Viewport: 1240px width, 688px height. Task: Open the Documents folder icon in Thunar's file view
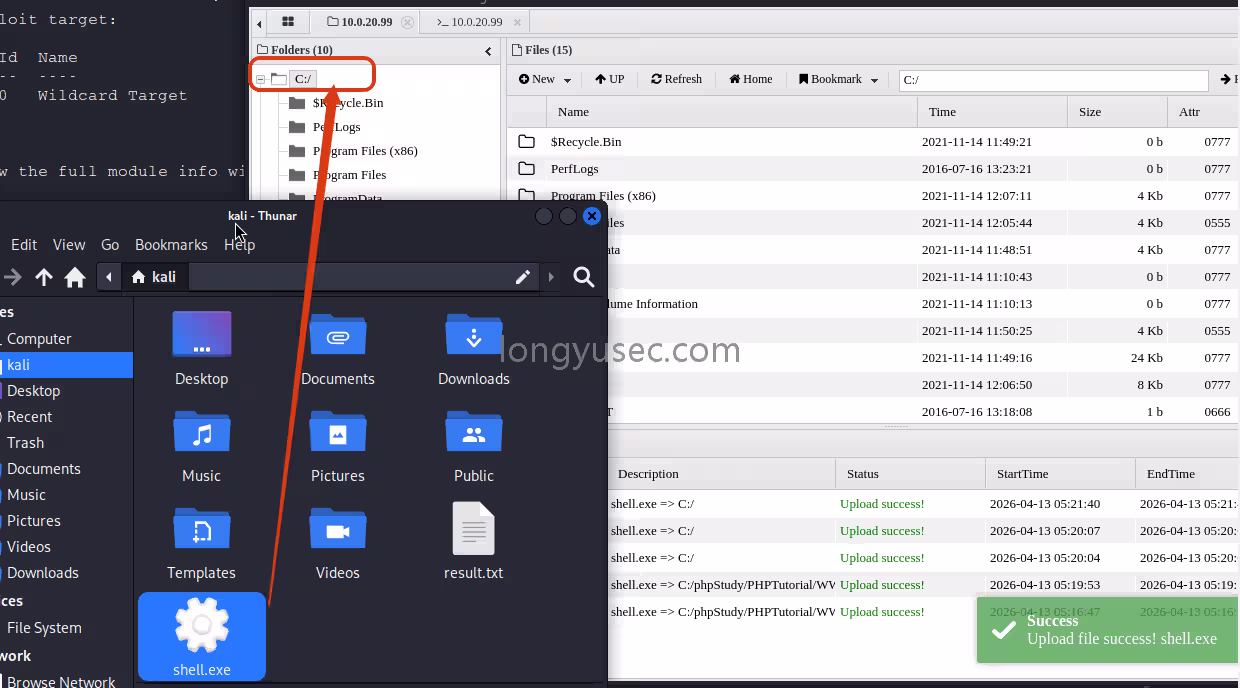[338, 334]
